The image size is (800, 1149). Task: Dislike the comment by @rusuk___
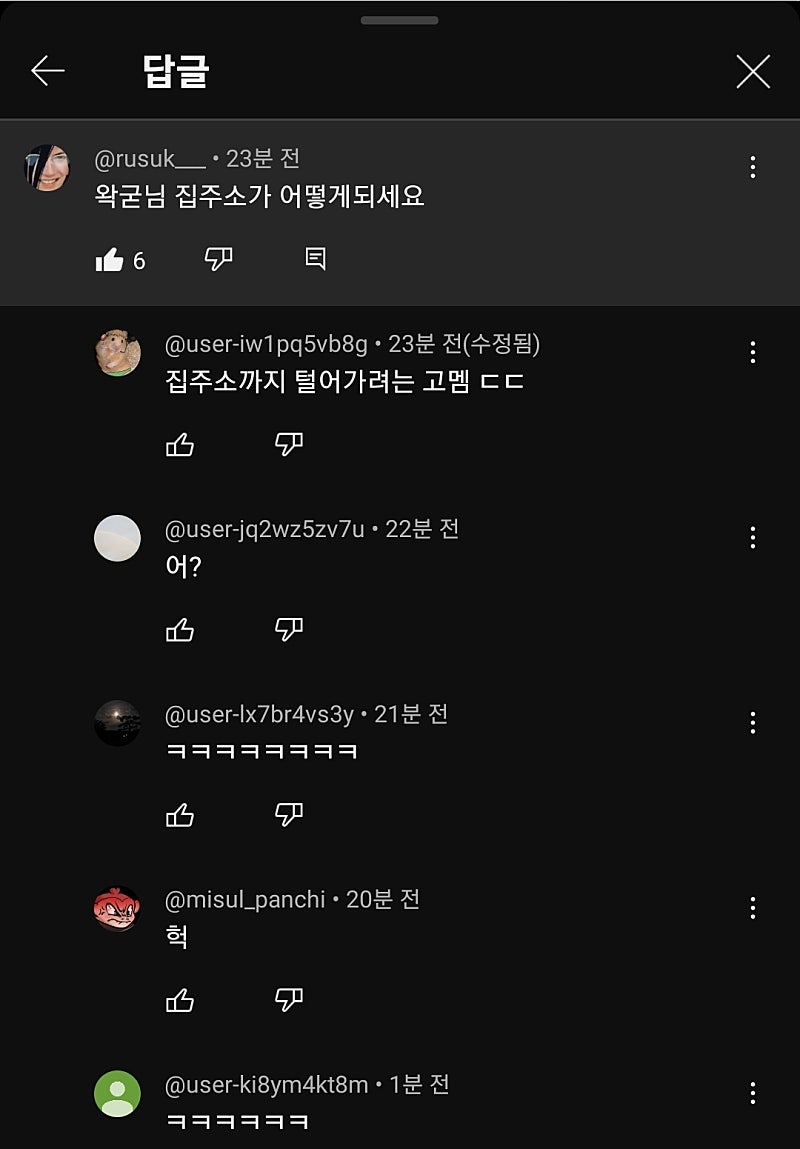pyautogui.click(x=218, y=260)
